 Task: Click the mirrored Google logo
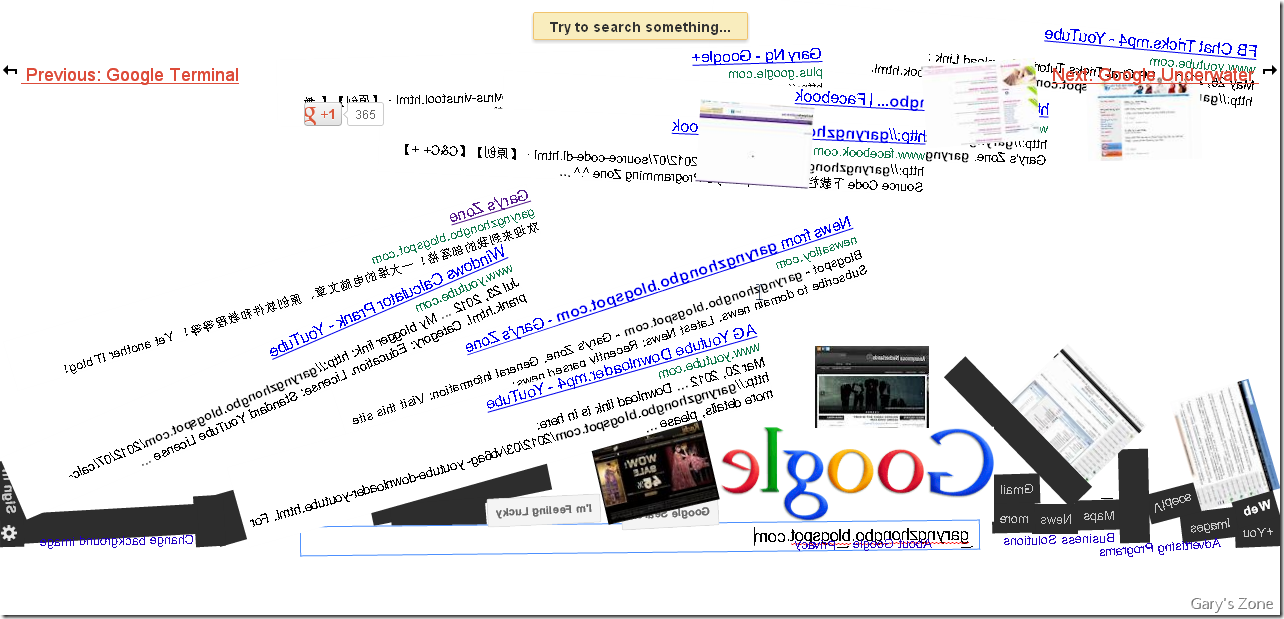857,471
